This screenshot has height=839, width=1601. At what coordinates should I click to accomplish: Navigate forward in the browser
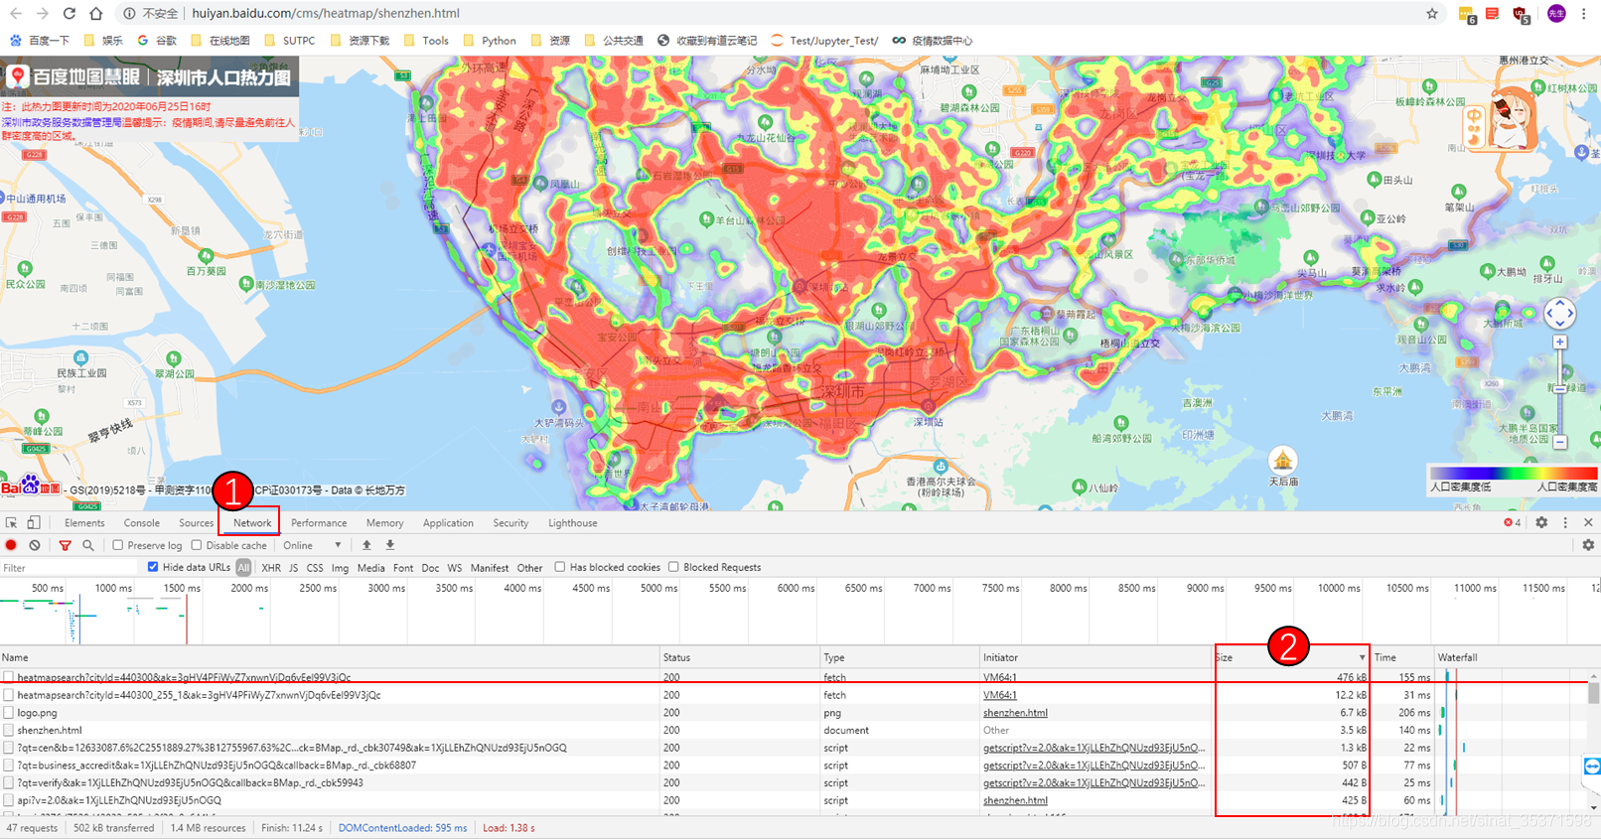click(x=42, y=13)
